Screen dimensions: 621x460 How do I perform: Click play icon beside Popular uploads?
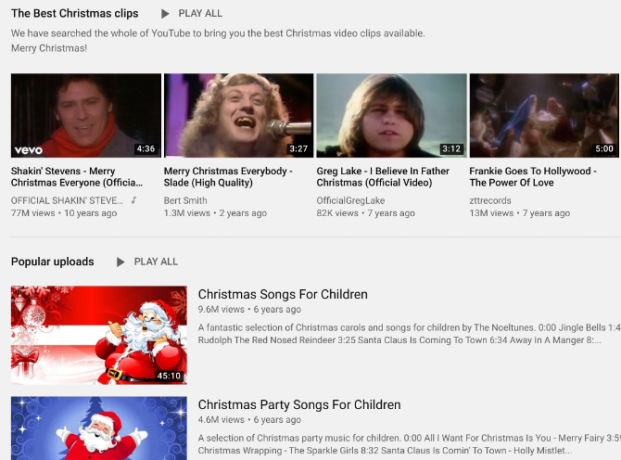tap(120, 262)
